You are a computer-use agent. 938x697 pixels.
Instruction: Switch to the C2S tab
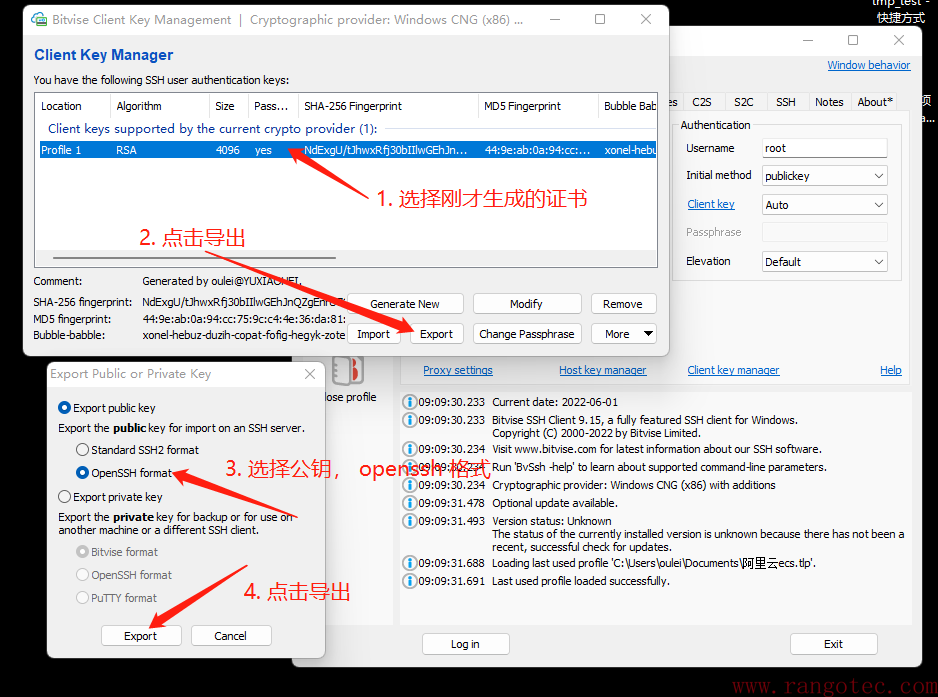tap(702, 102)
